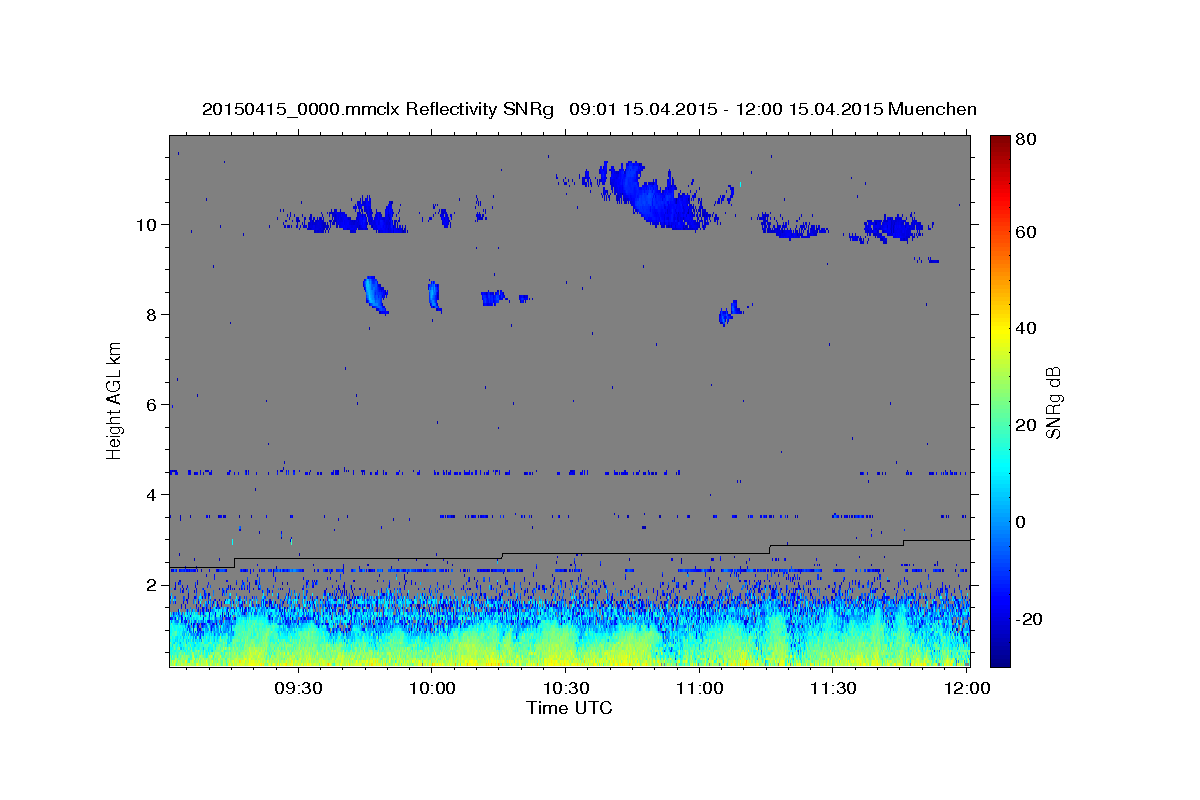Click the small cloud echo at 8.5 km near 09:47
Image resolution: width=1200 pixels, height=800 pixels.
pyautogui.click(x=375, y=294)
